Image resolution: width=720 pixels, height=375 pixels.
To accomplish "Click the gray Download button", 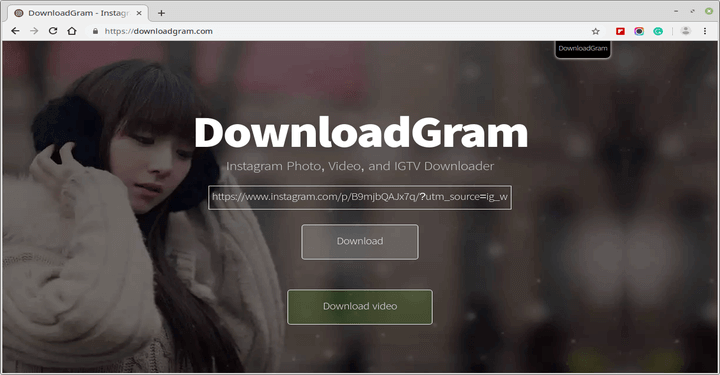I will [360, 242].
